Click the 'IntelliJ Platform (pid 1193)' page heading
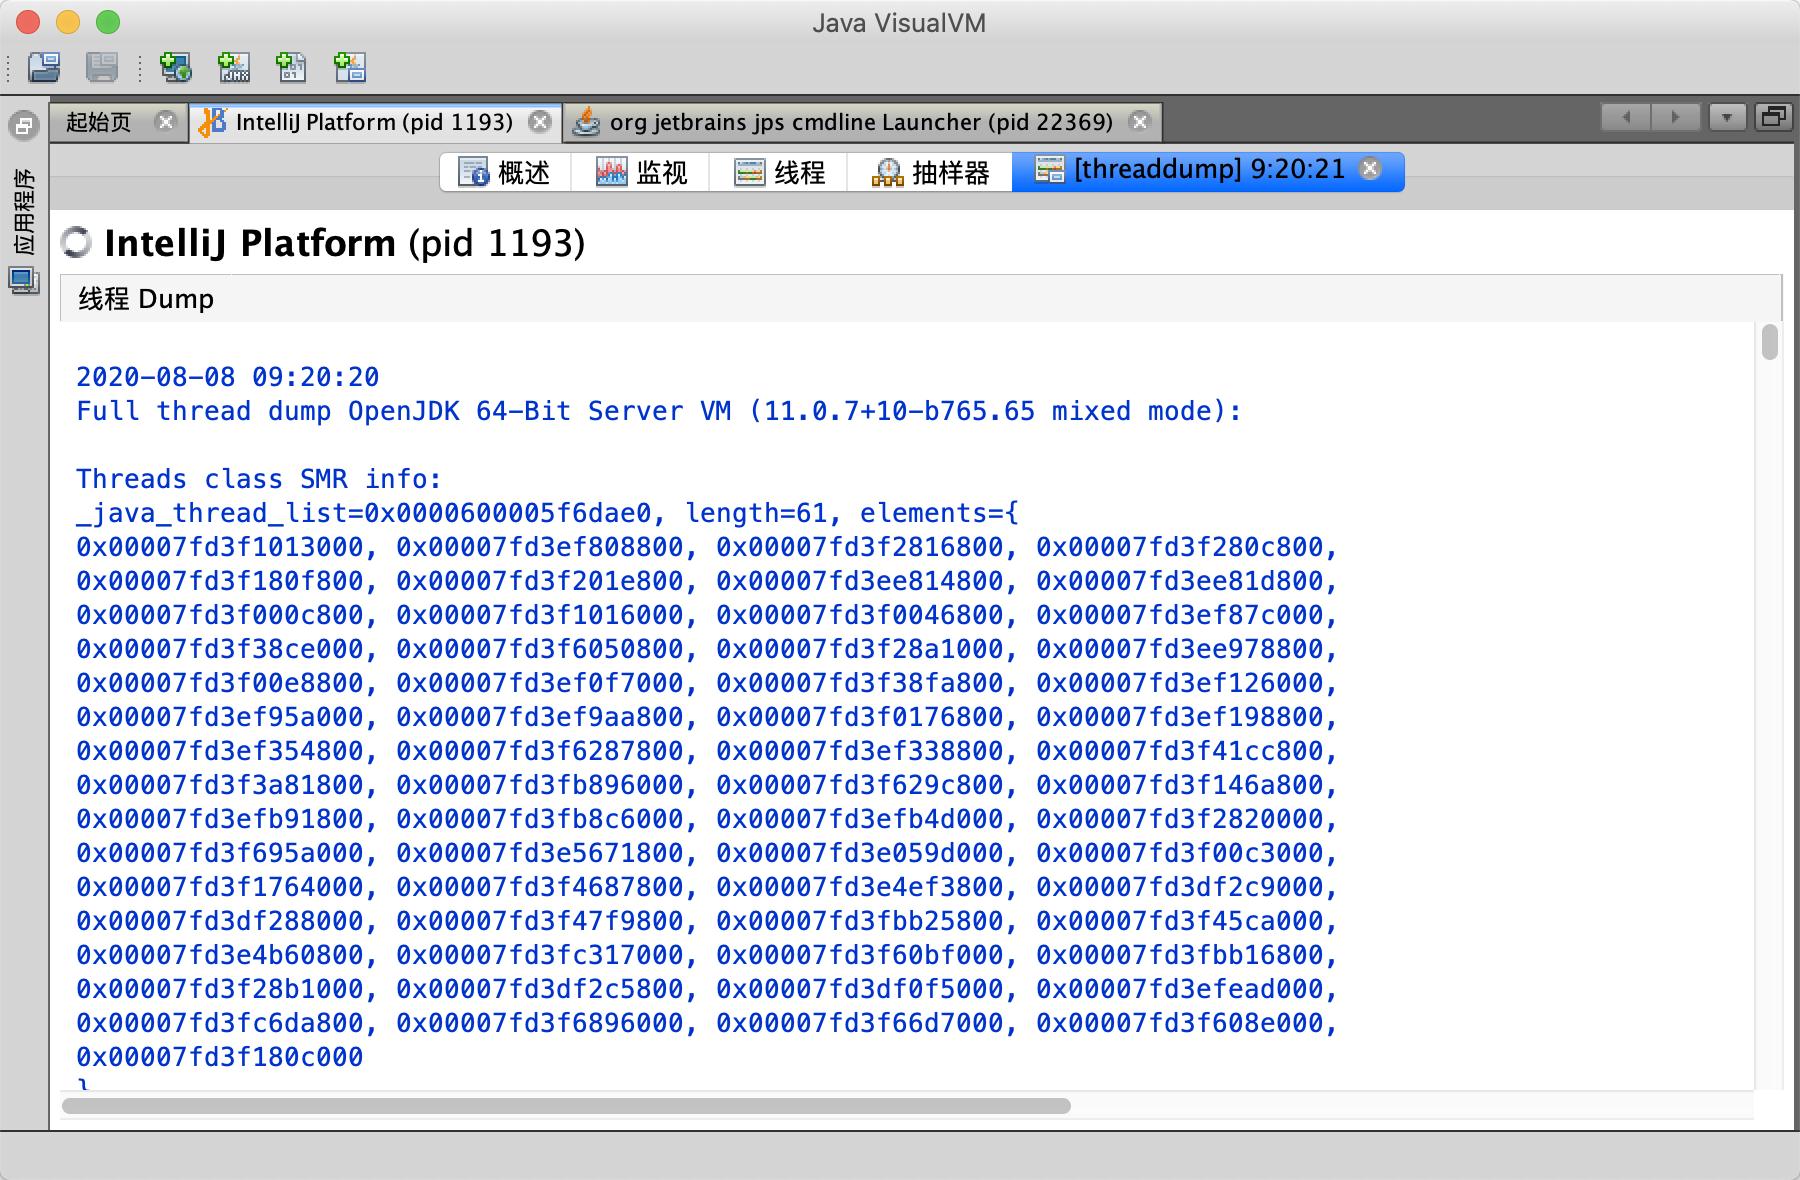 point(345,243)
